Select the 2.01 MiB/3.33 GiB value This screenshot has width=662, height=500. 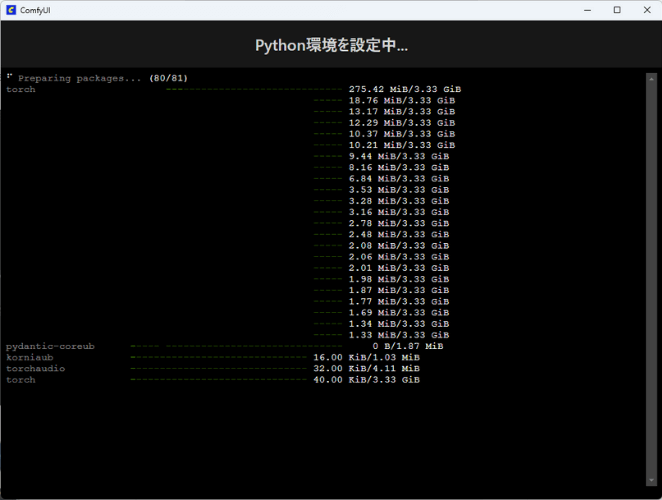pos(399,268)
